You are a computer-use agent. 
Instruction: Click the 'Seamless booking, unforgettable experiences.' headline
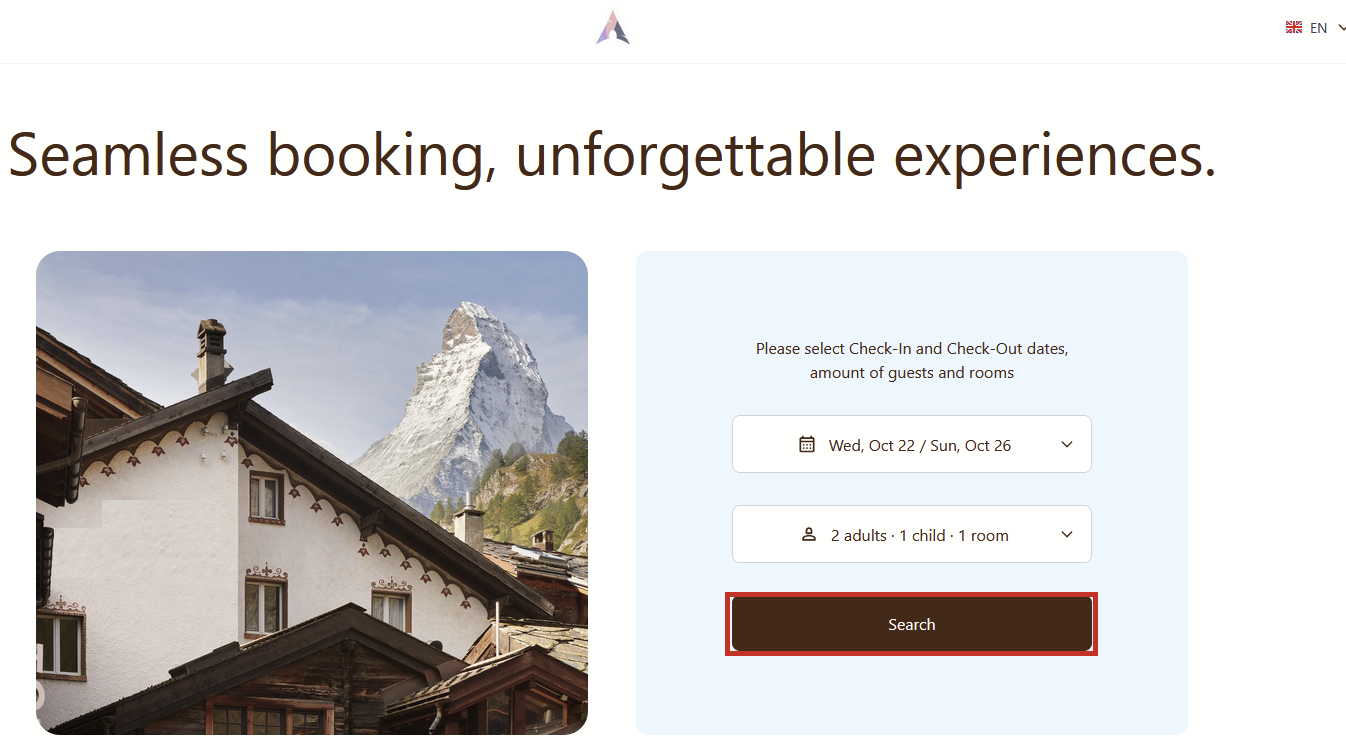612,155
